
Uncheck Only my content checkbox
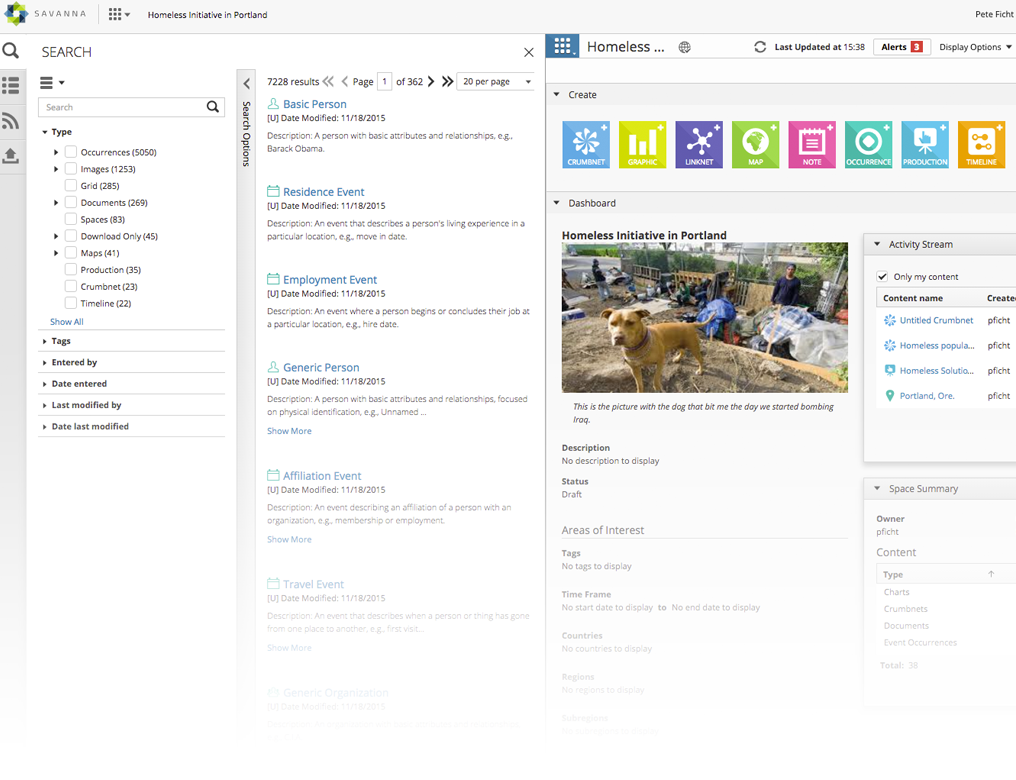pos(882,277)
